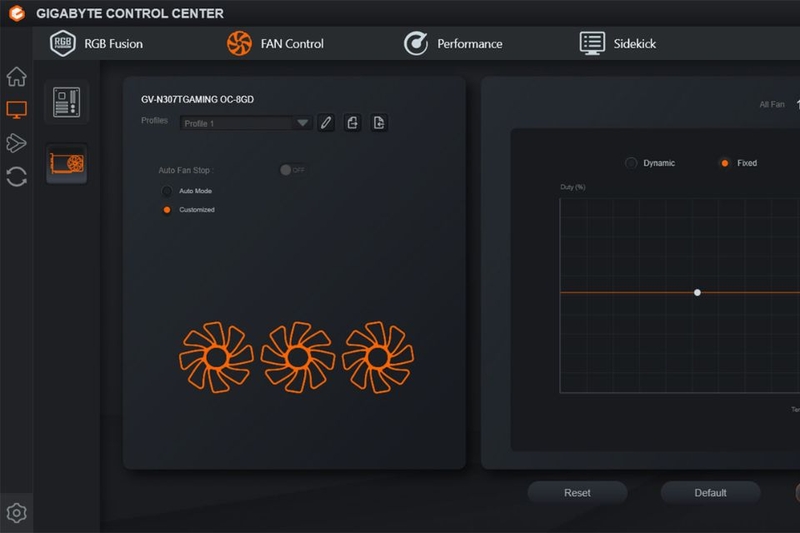Click the Auto Fan Stop label

(186, 170)
